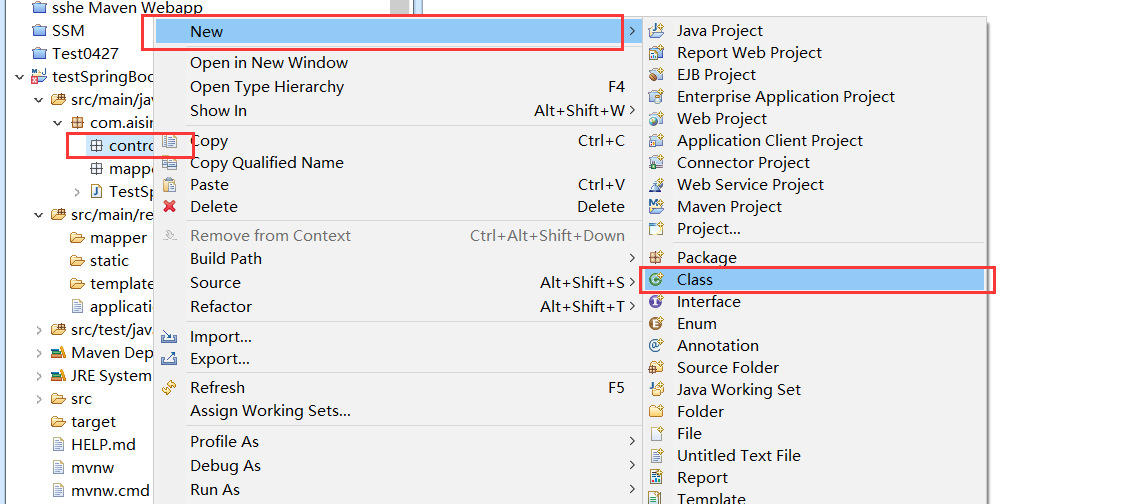This screenshot has height=504, width=1136.
Task: Click the Export icon in context menu
Action: pos(170,358)
